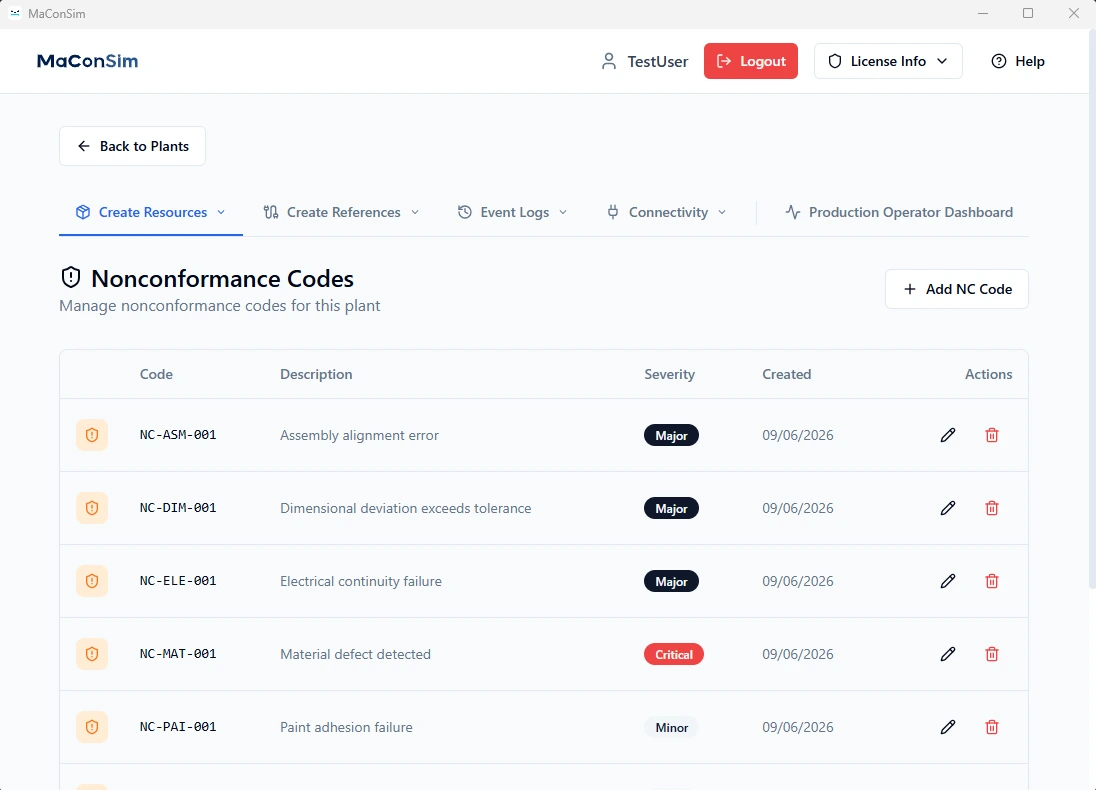The width and height of the screenshot is (1096, 790).
Task: Edit the NC-ASM-001 code with pencil icon
Action: pyautogui.click(x=948, y=435)
